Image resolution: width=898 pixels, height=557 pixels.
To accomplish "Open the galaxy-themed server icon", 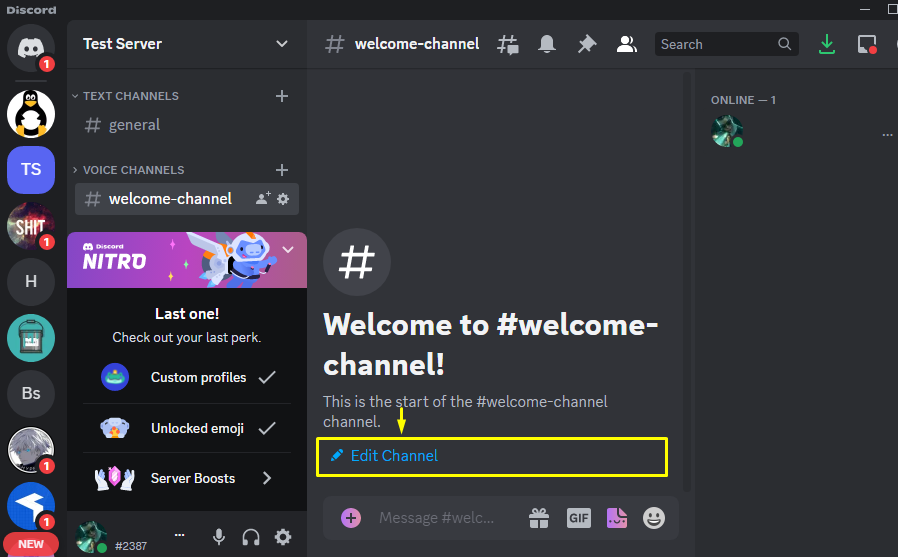I will (x=30, y=226).
